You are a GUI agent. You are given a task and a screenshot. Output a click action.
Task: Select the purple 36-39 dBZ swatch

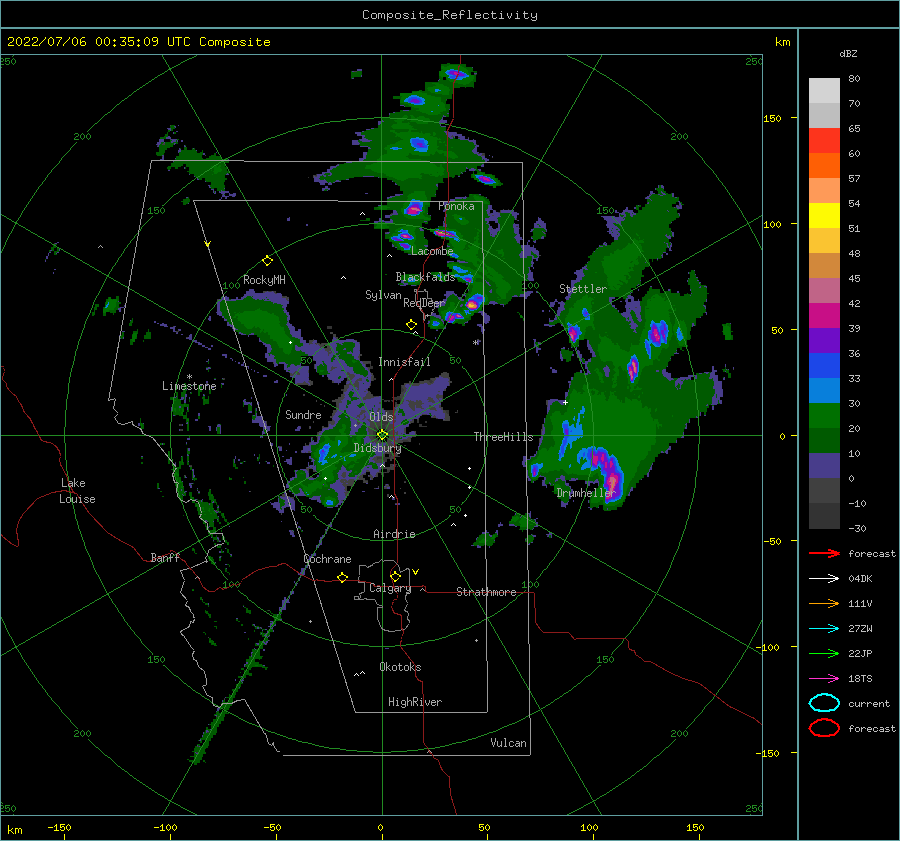click(x=824, y=341)
